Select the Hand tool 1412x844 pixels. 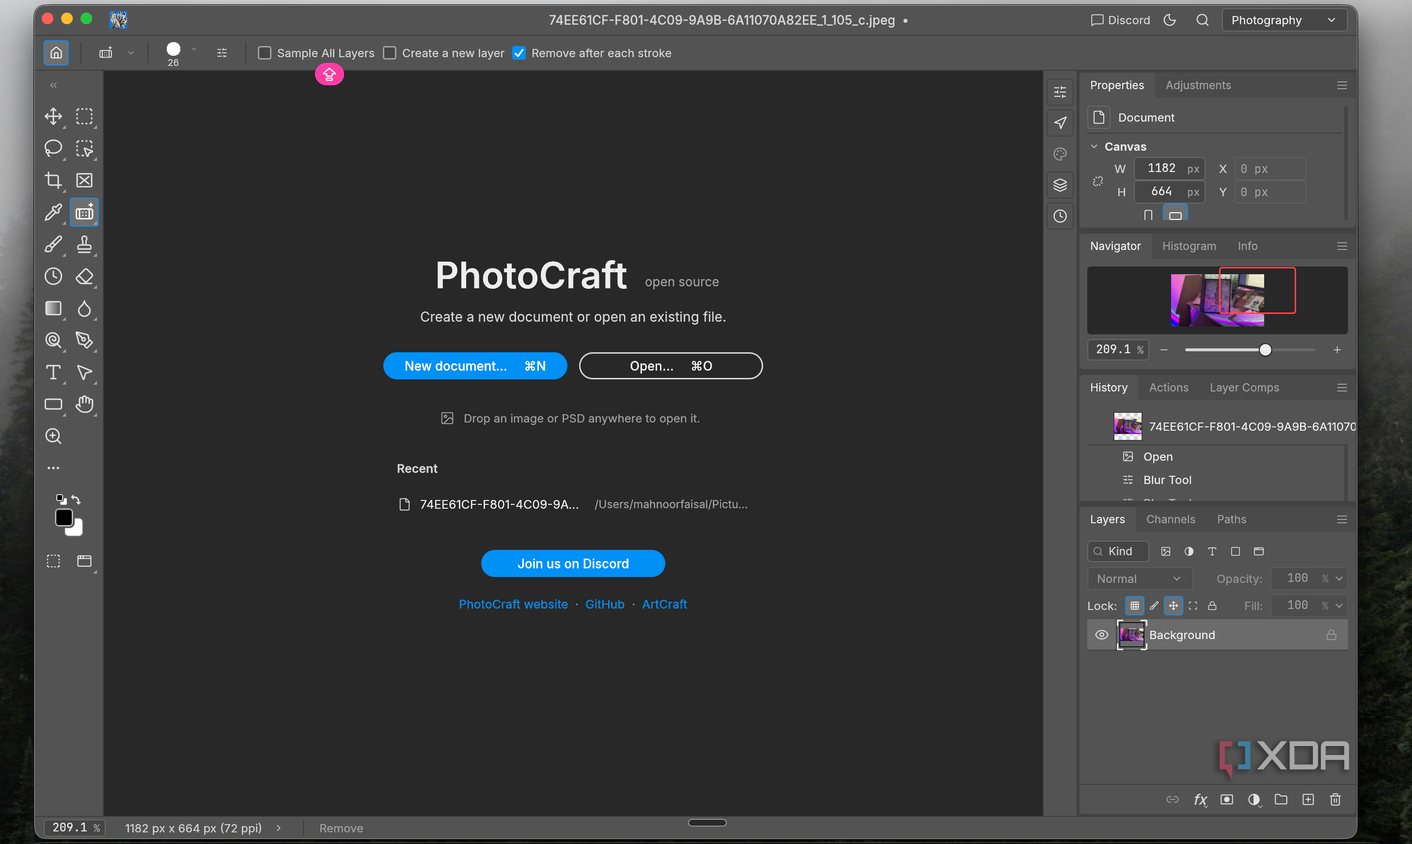(x=85, y=405)
